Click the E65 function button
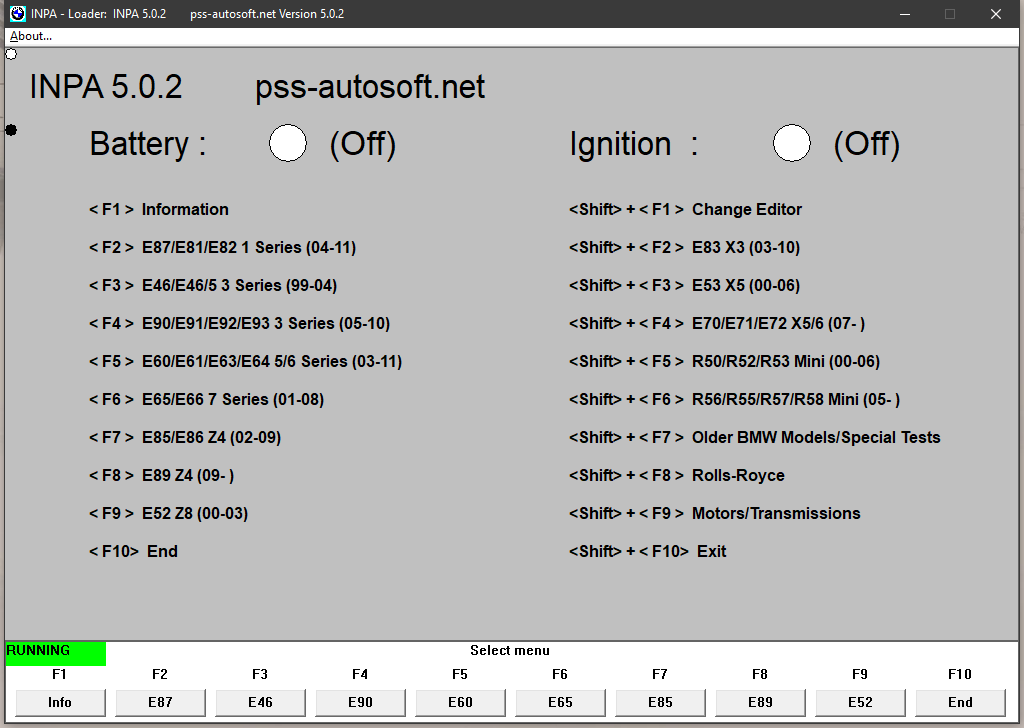The height and width of the screenshot is (728, 1024). point(560,703)
